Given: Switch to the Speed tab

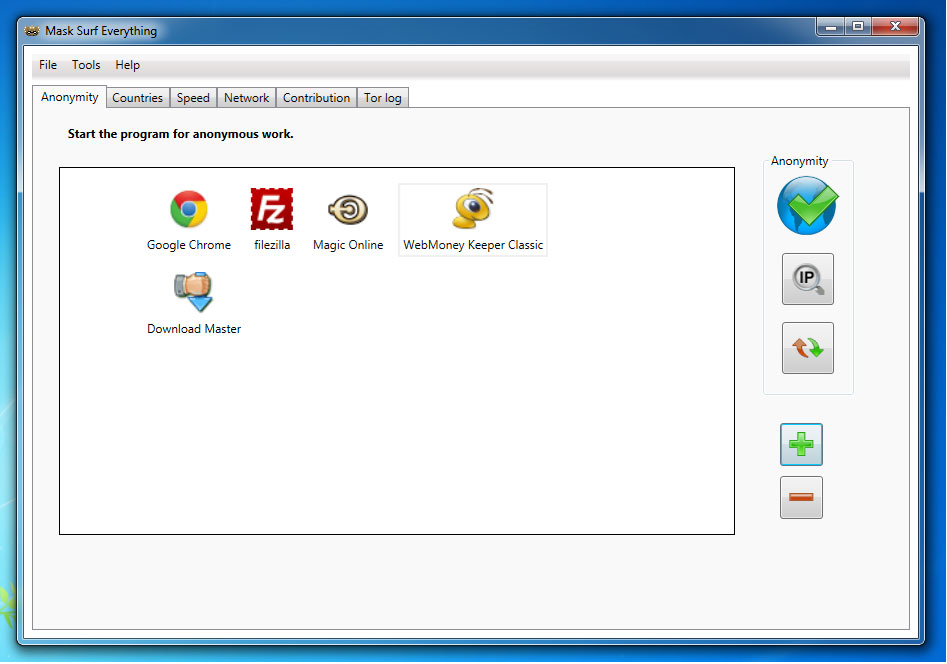Looking at the screenshot, I should 193,98.
